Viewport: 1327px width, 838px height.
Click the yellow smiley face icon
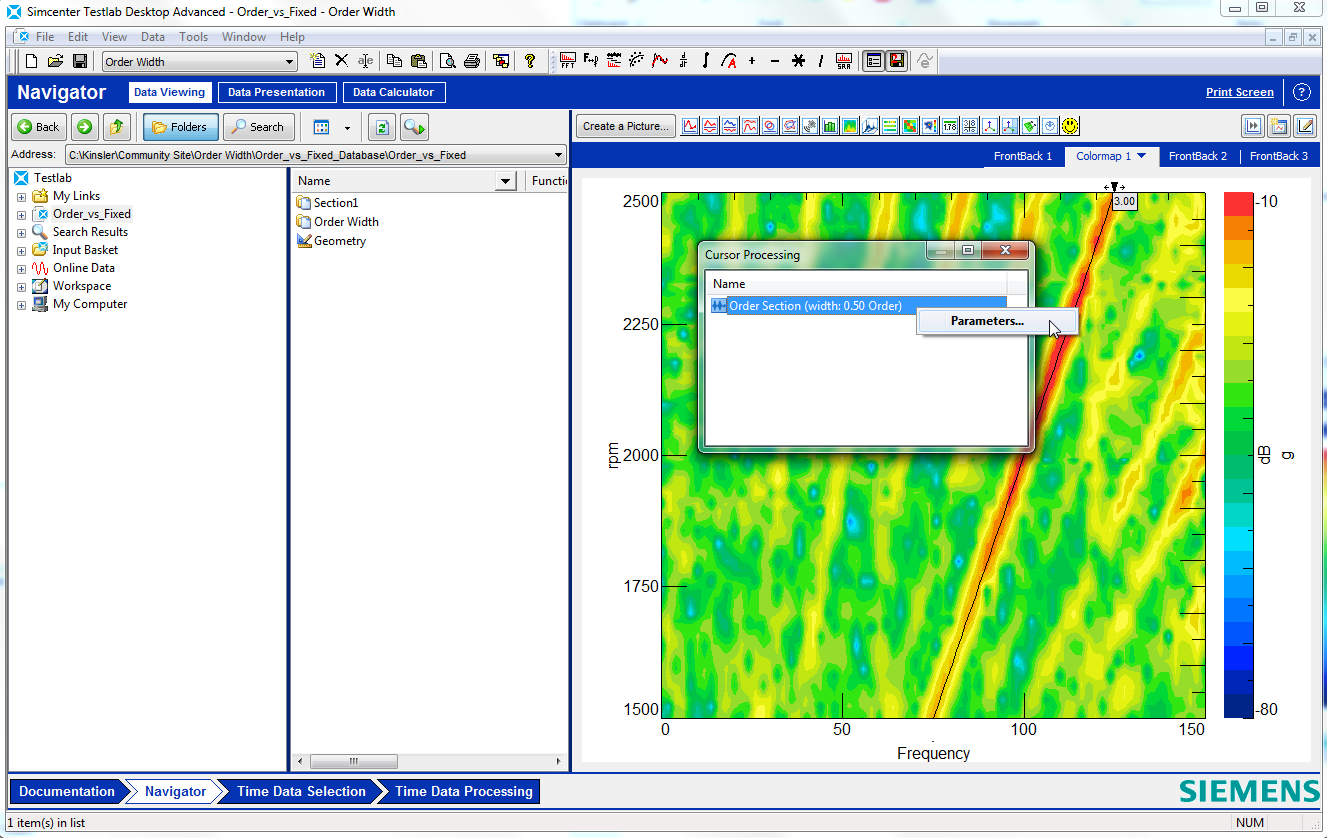pos(1070,126)
